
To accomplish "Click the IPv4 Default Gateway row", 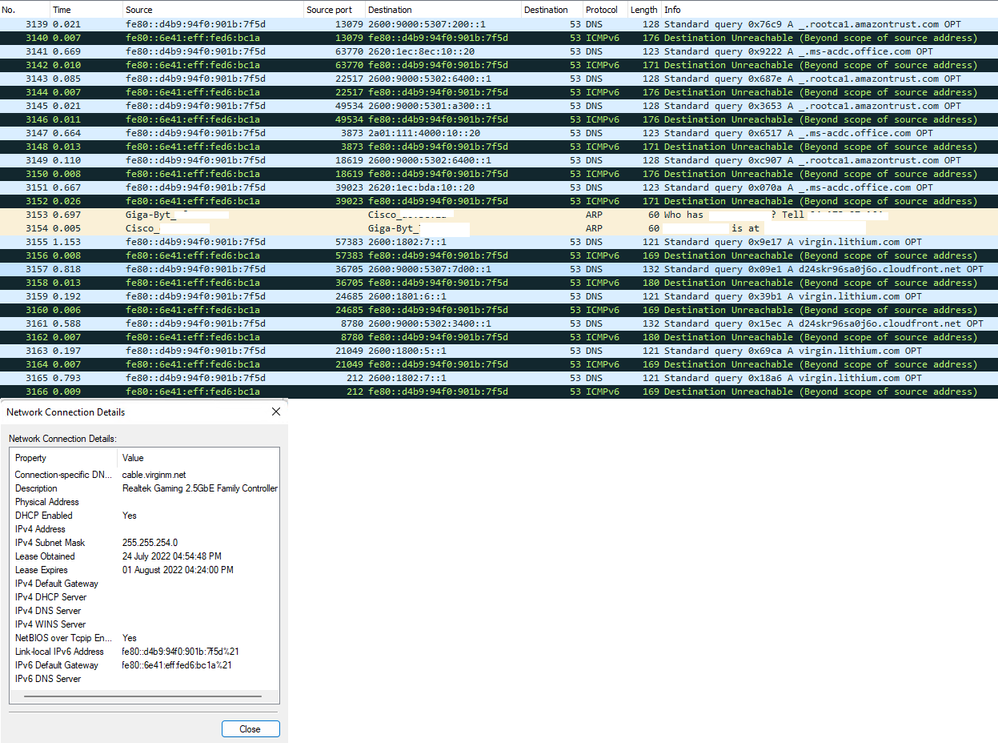I will click(x=144, y=583).
